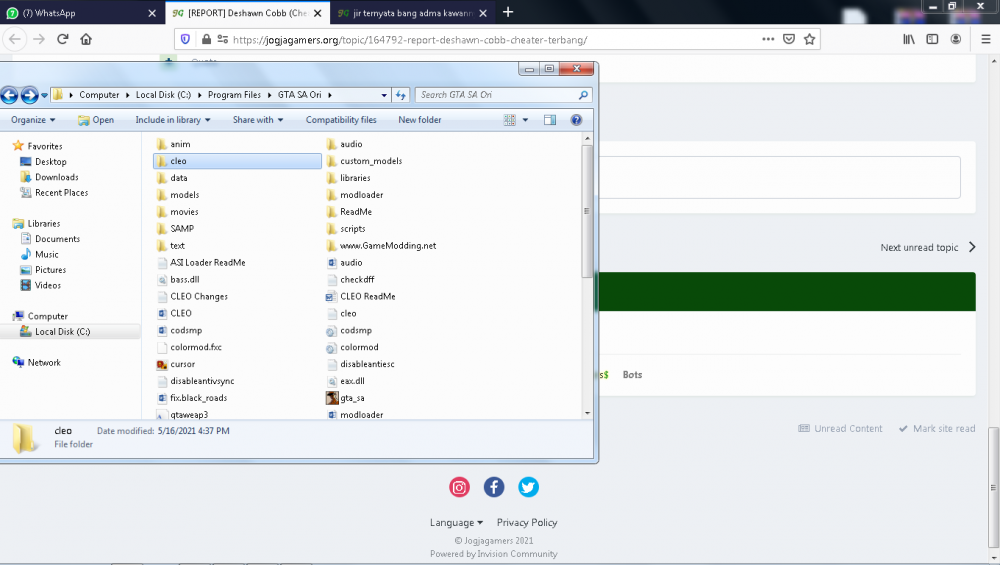Change view using the views icon
The width and height of the screenshot is (1000, 565).
[510, 120]
